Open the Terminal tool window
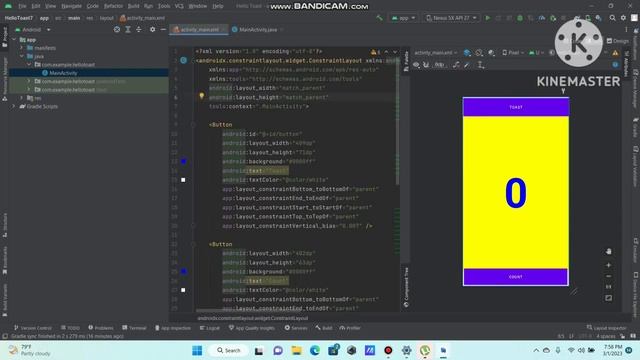 134,328
